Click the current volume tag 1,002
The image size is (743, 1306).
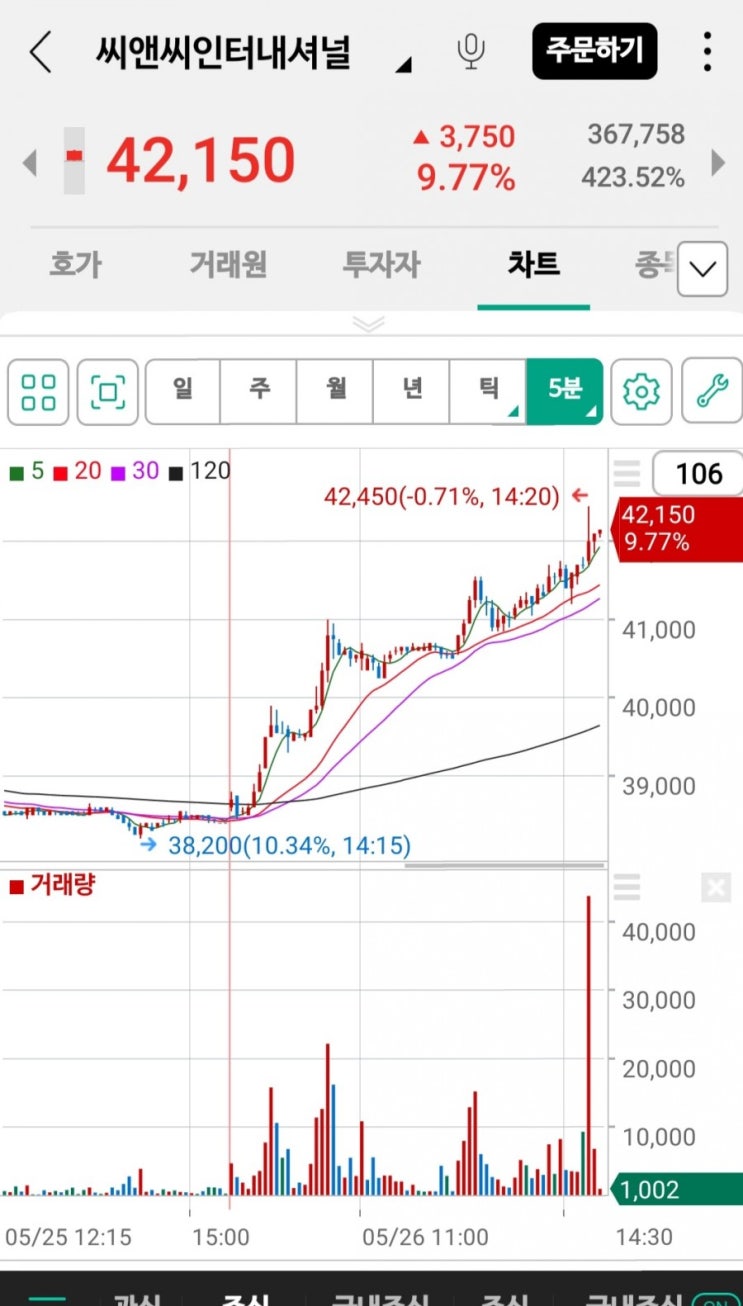[x=677, y=1190]
